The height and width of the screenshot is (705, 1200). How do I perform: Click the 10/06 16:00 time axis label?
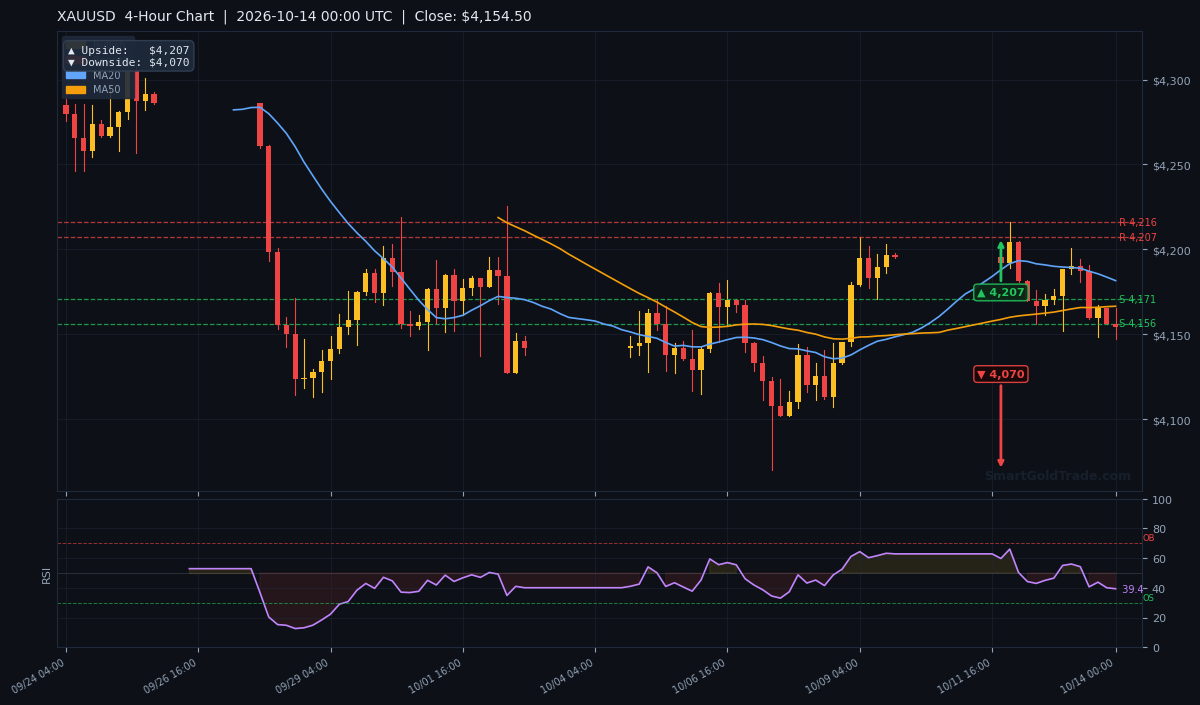click(700, 676)
